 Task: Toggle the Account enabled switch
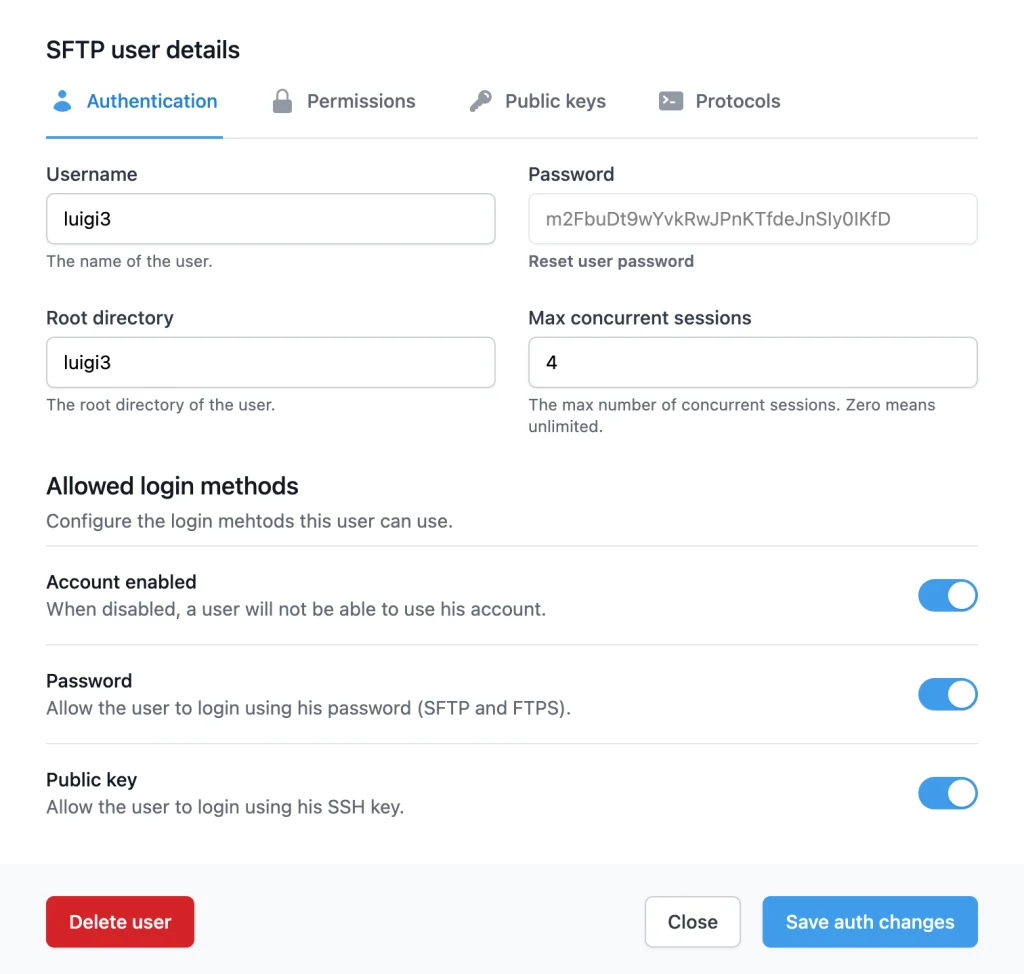click(x=947, y=596)
